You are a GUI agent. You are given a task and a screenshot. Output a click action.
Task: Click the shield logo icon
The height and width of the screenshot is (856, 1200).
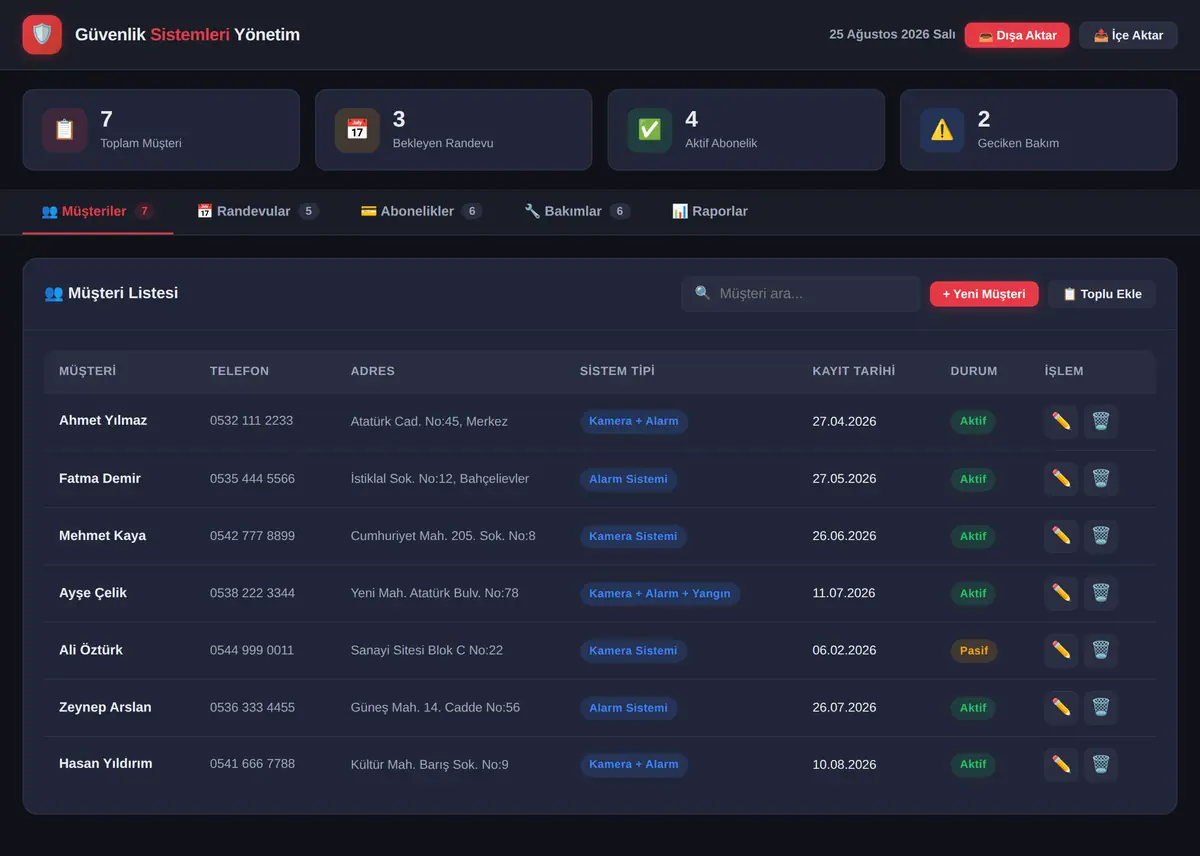42,35
